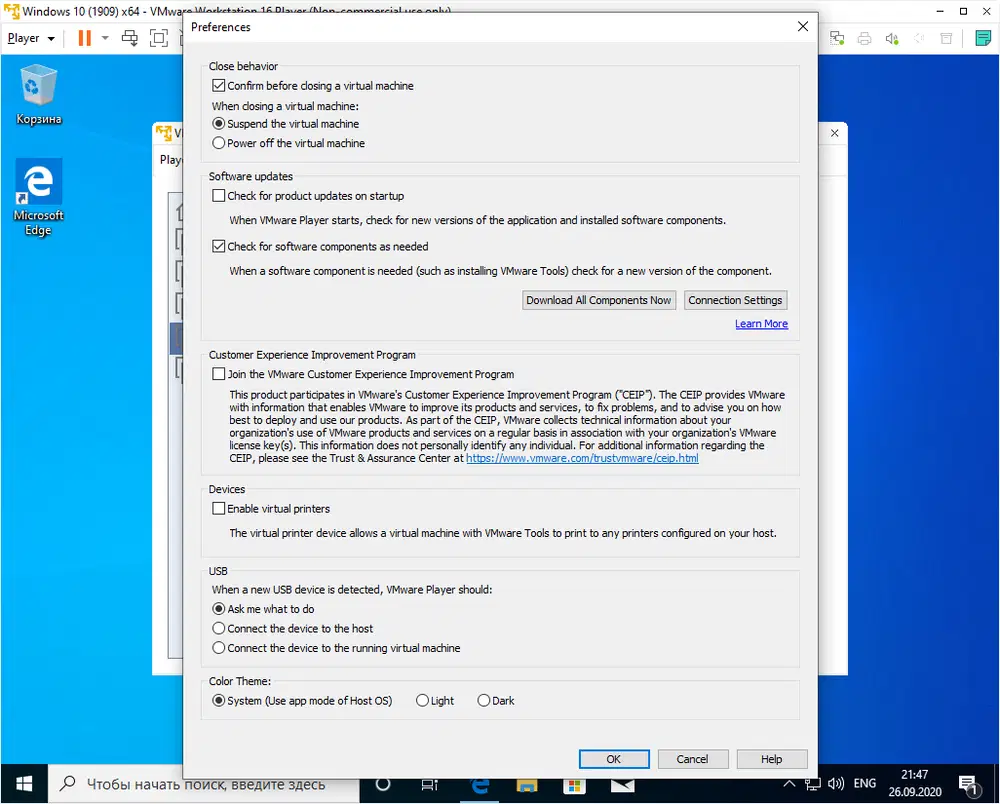Click the Cortana circle icon on the taskbar
The width and height of the screenshot is (1000, 804).
coord(383,784)
